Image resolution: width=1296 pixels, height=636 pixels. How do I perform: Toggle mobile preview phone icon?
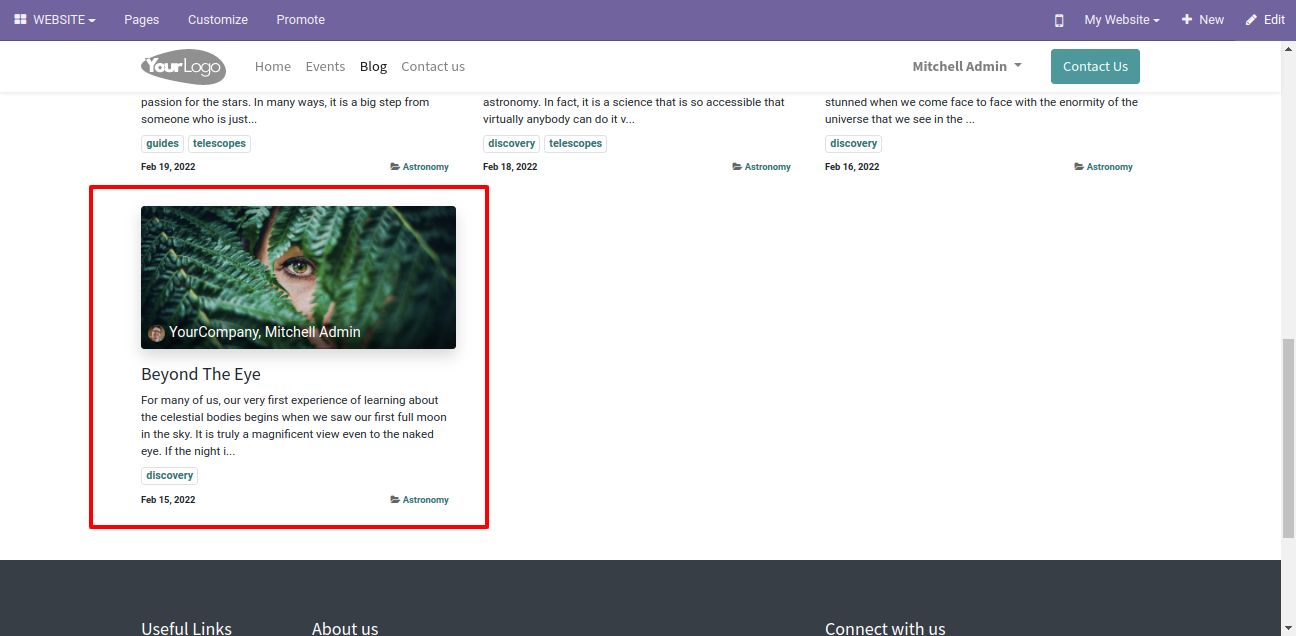tap(1059, 20)
